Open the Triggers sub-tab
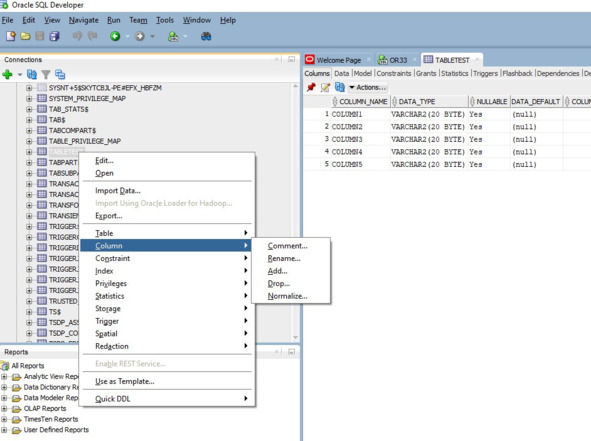 [x=485, y=74]
